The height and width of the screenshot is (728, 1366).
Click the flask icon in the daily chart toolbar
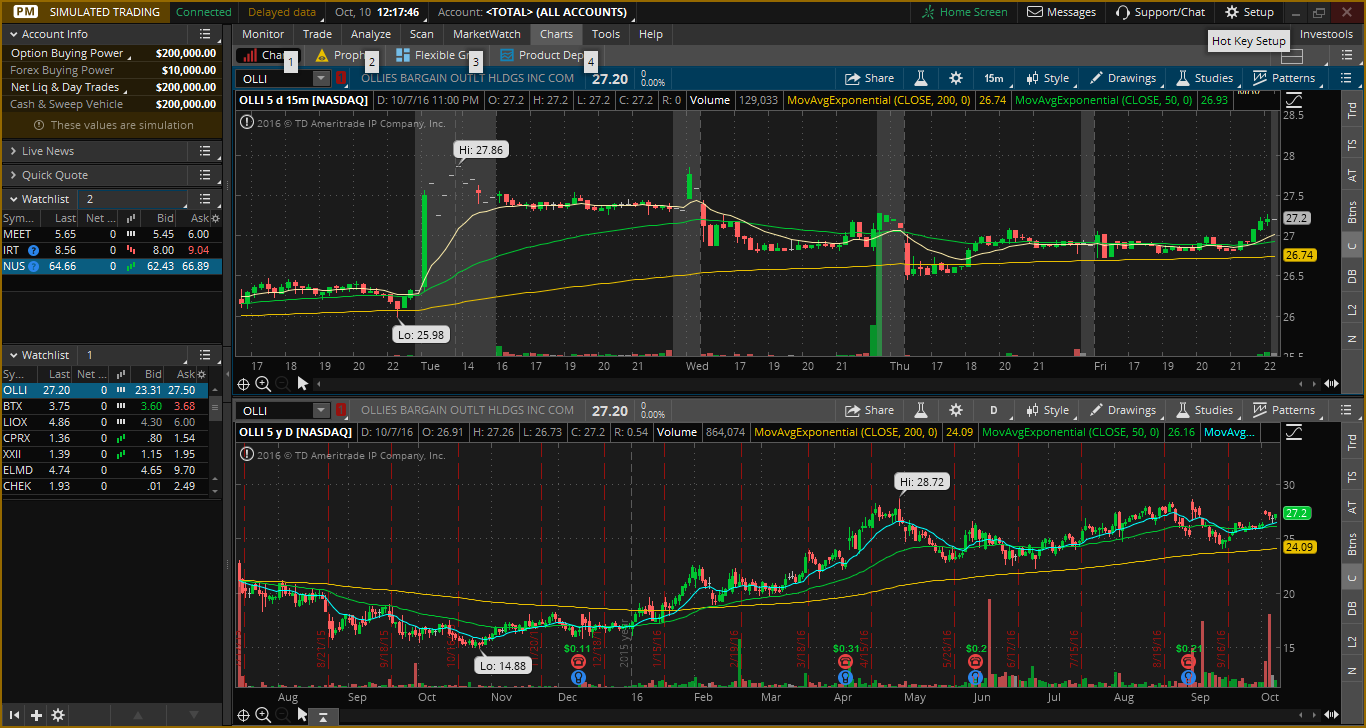pyautogui.click(x=922, y=410)
